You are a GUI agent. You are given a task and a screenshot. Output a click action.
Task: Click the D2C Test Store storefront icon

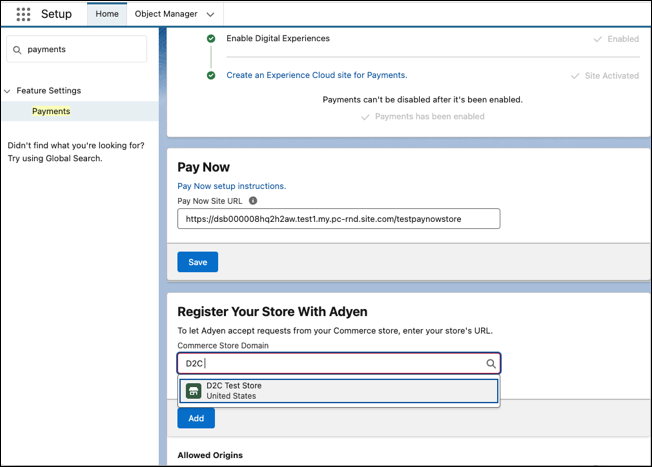(194, 391)
